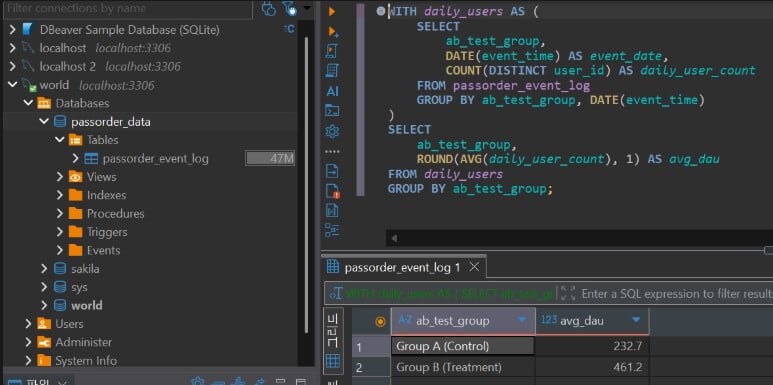
Task: Expand the sys database
Action: click(x=44, y=287)
